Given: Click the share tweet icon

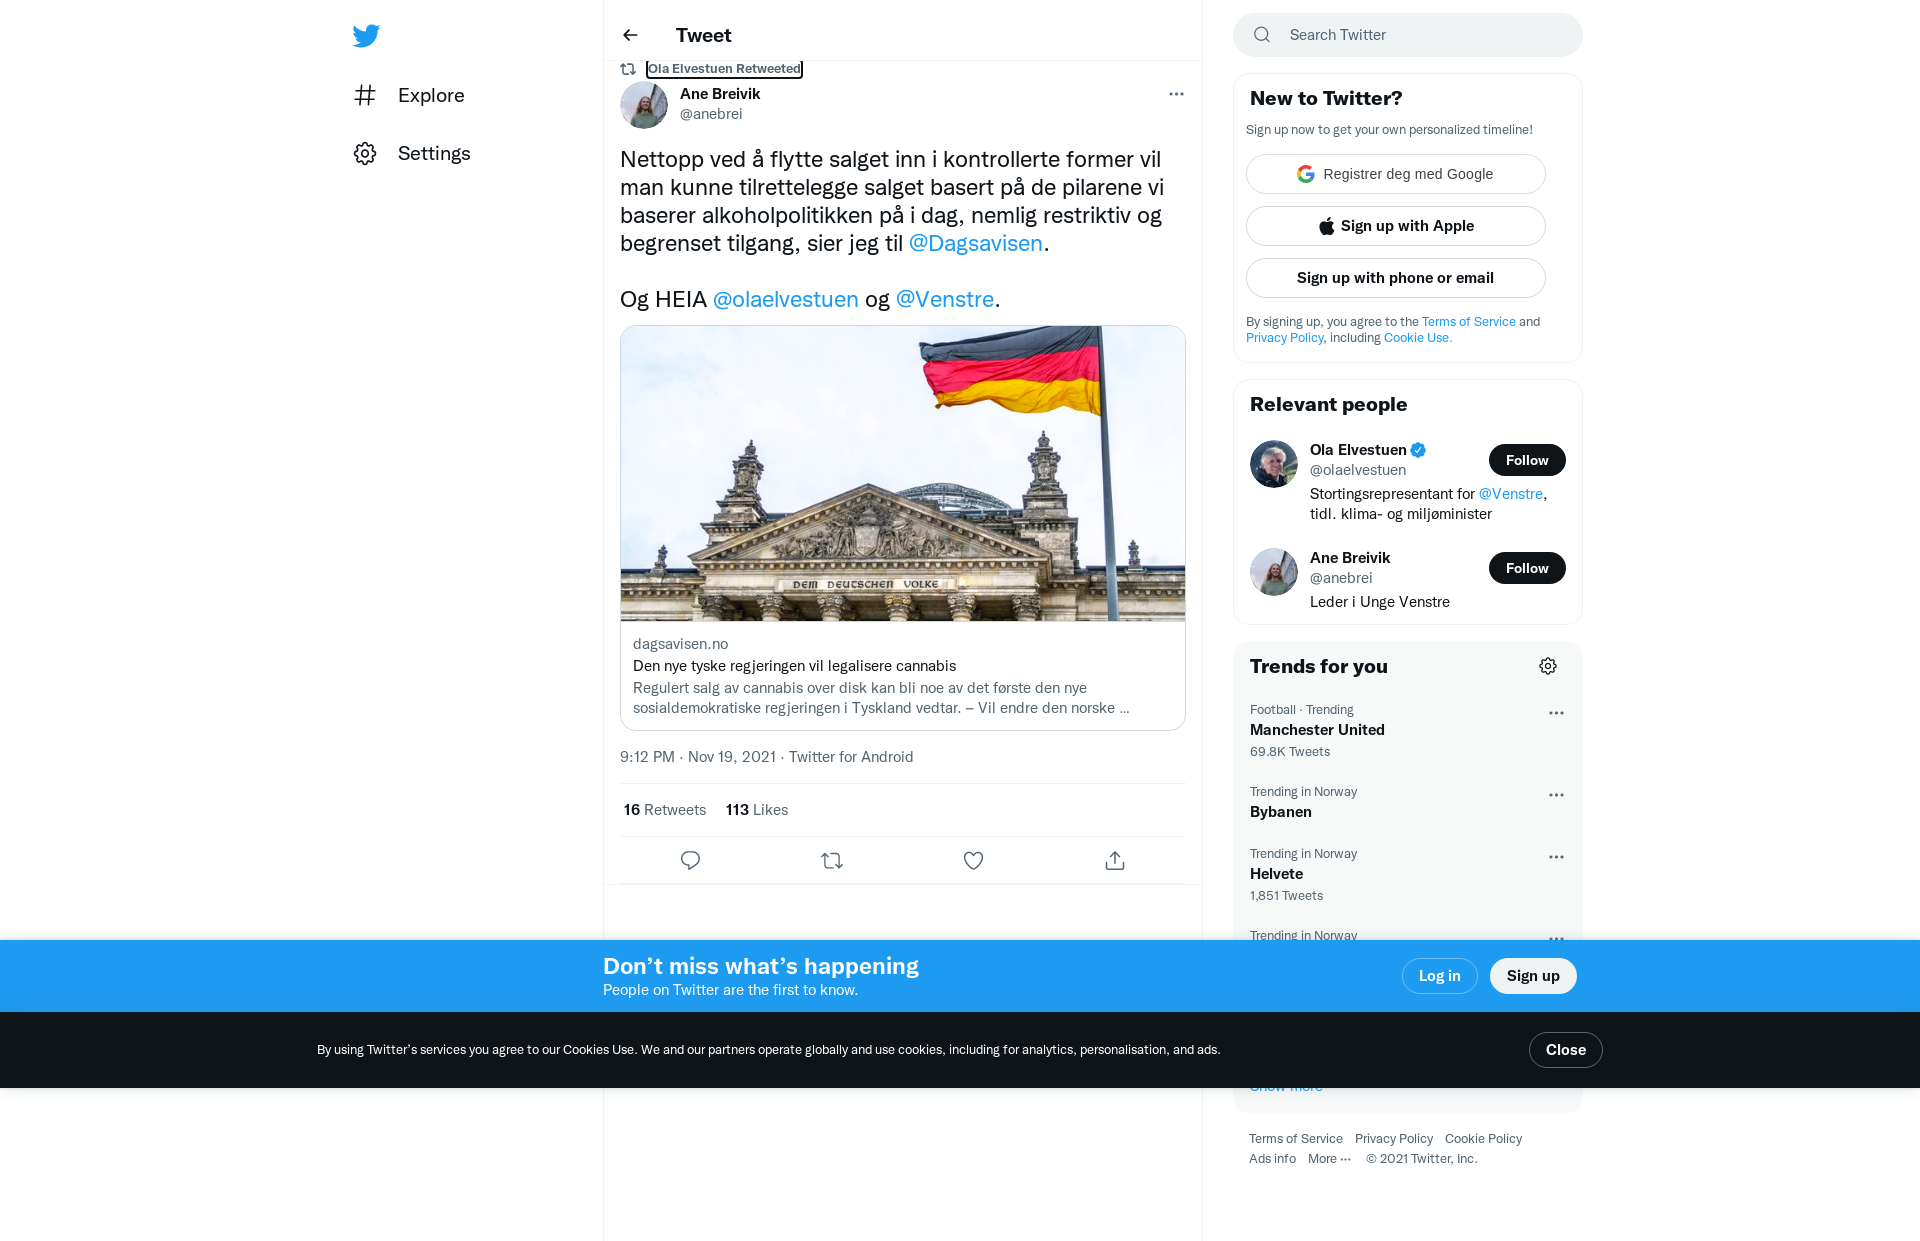Looking at the screenshot, I should tap(1115, 860).
